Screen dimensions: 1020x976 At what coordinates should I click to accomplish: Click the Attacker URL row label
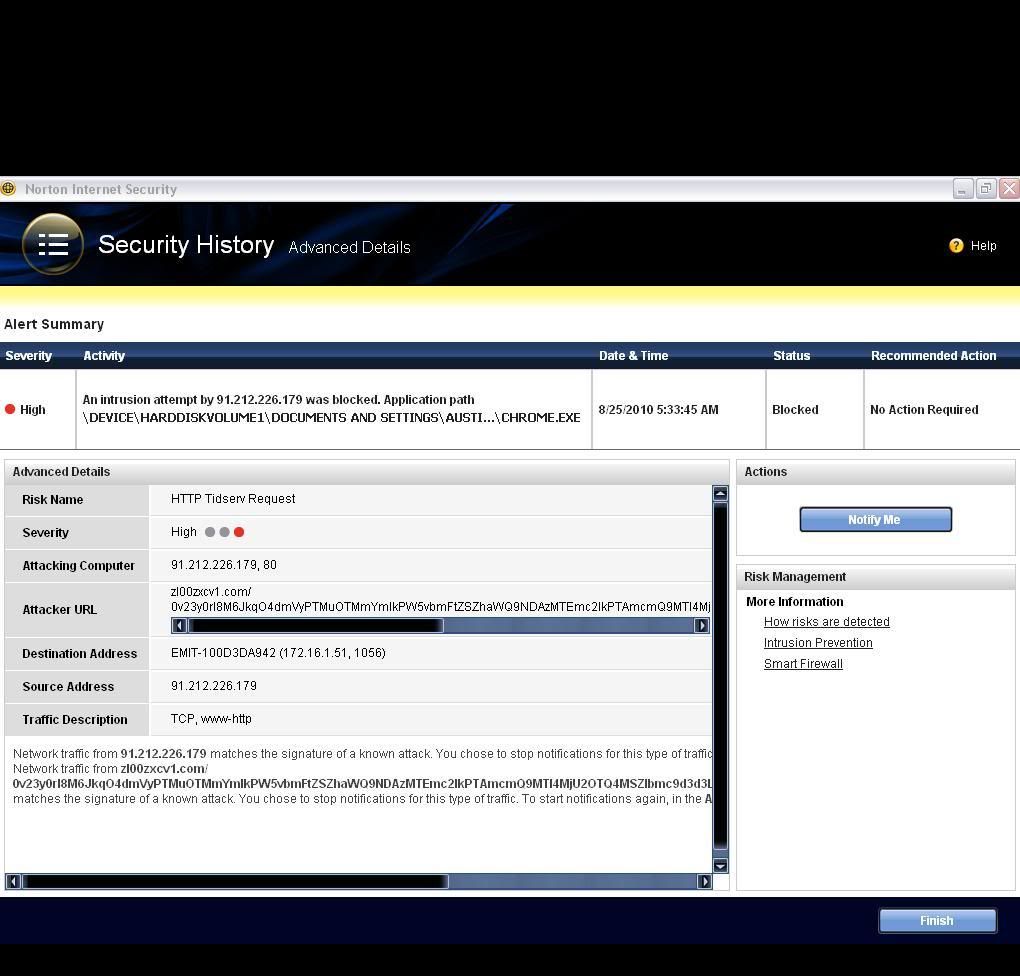(59, 610)
